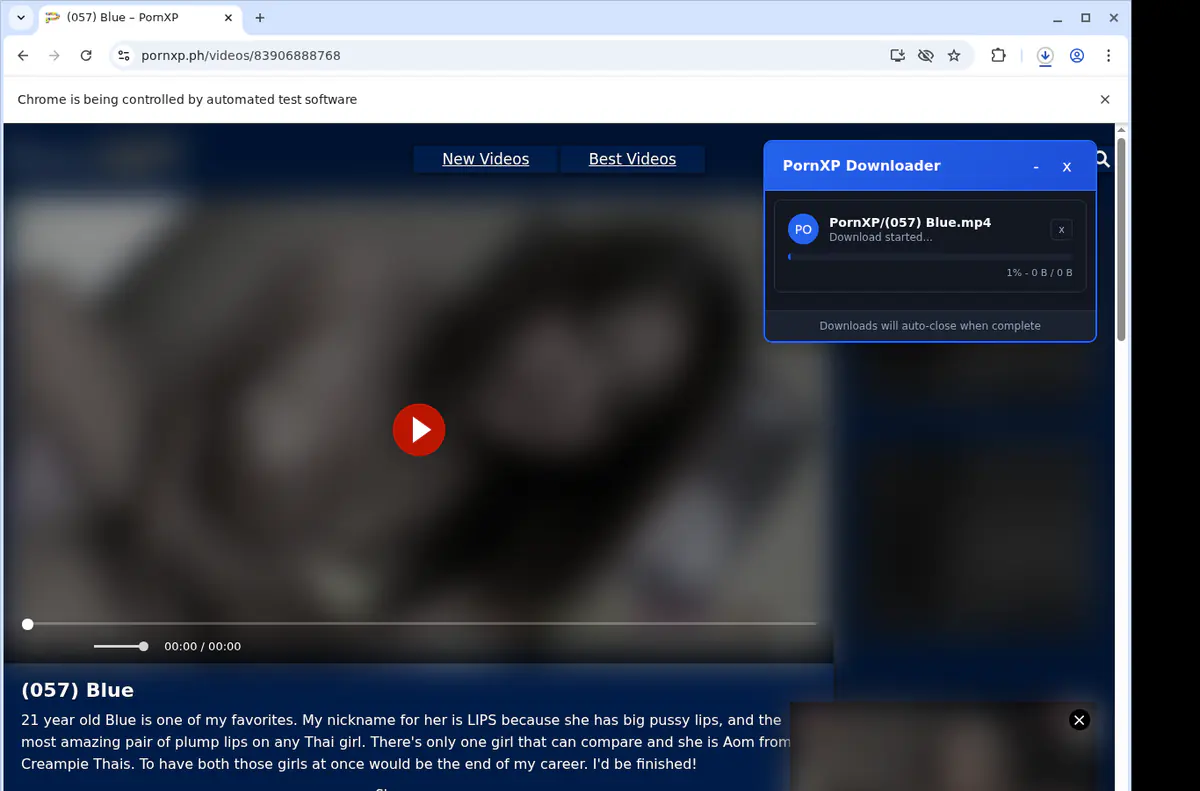Image resolution: width=1200 pixels, height=791 pixels.
Task: Click the '1% - 0 B / 0 B' progress text
Action: 1039,273
